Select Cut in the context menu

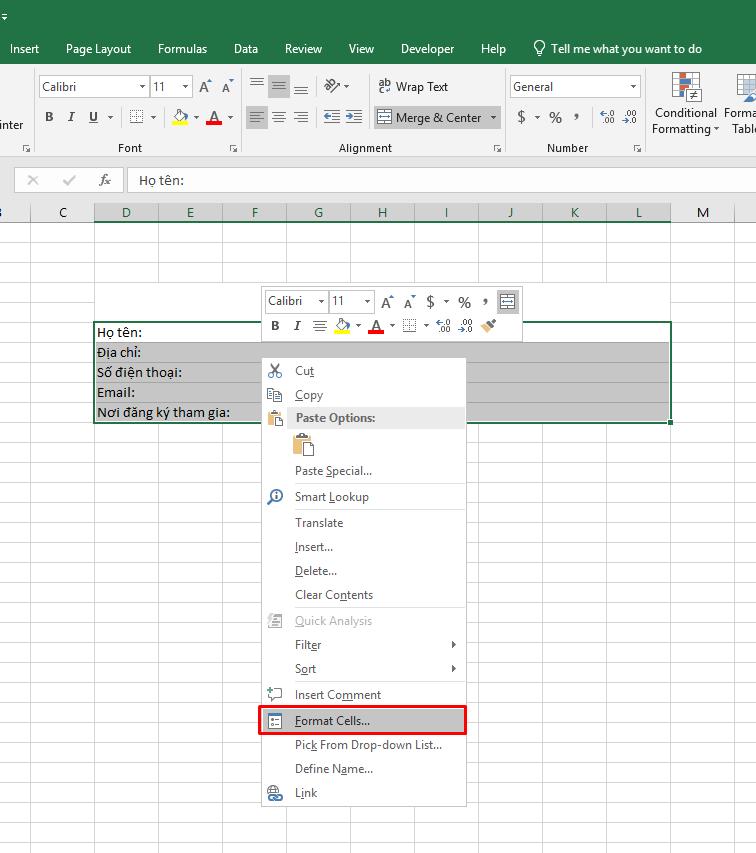364,371
